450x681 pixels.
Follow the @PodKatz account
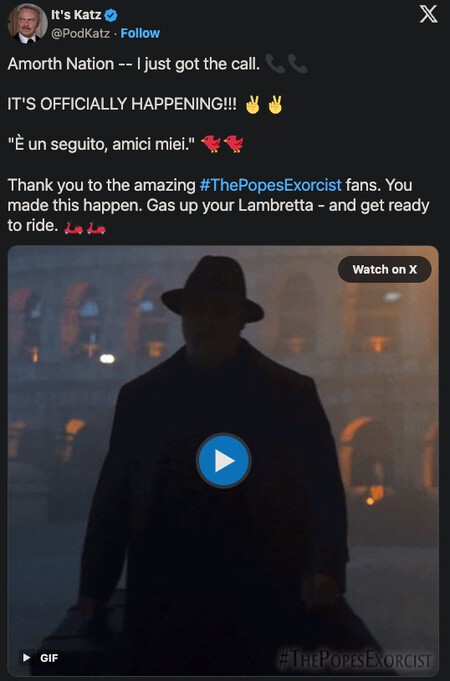140,33
